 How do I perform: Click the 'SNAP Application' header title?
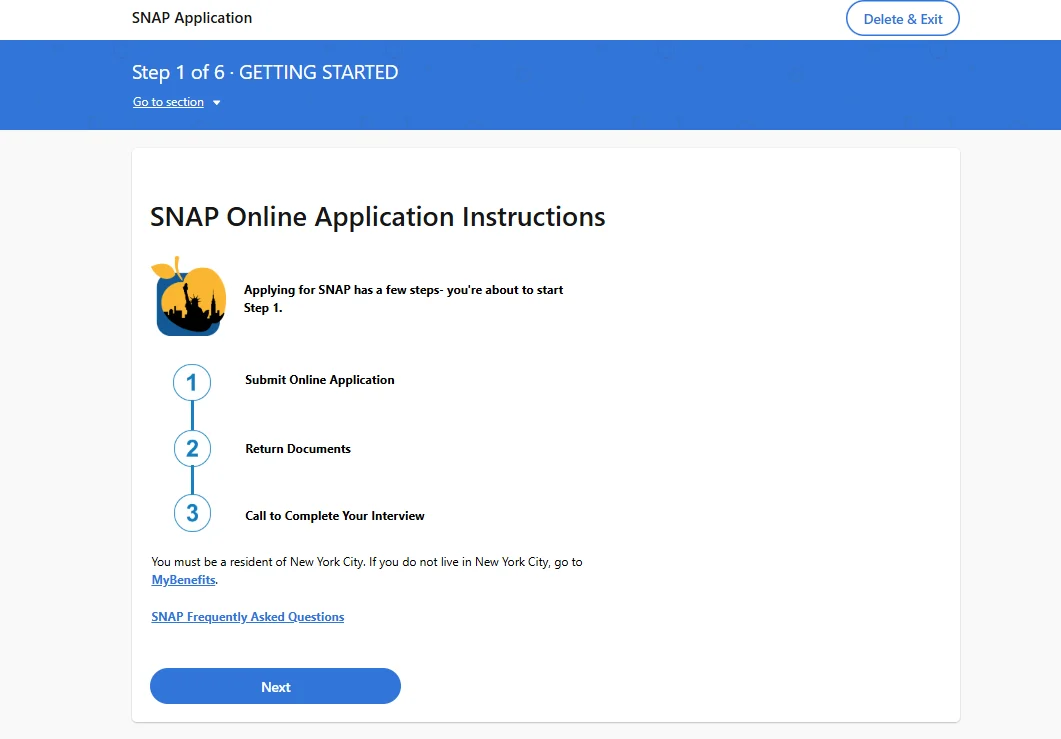coord(191,18)
